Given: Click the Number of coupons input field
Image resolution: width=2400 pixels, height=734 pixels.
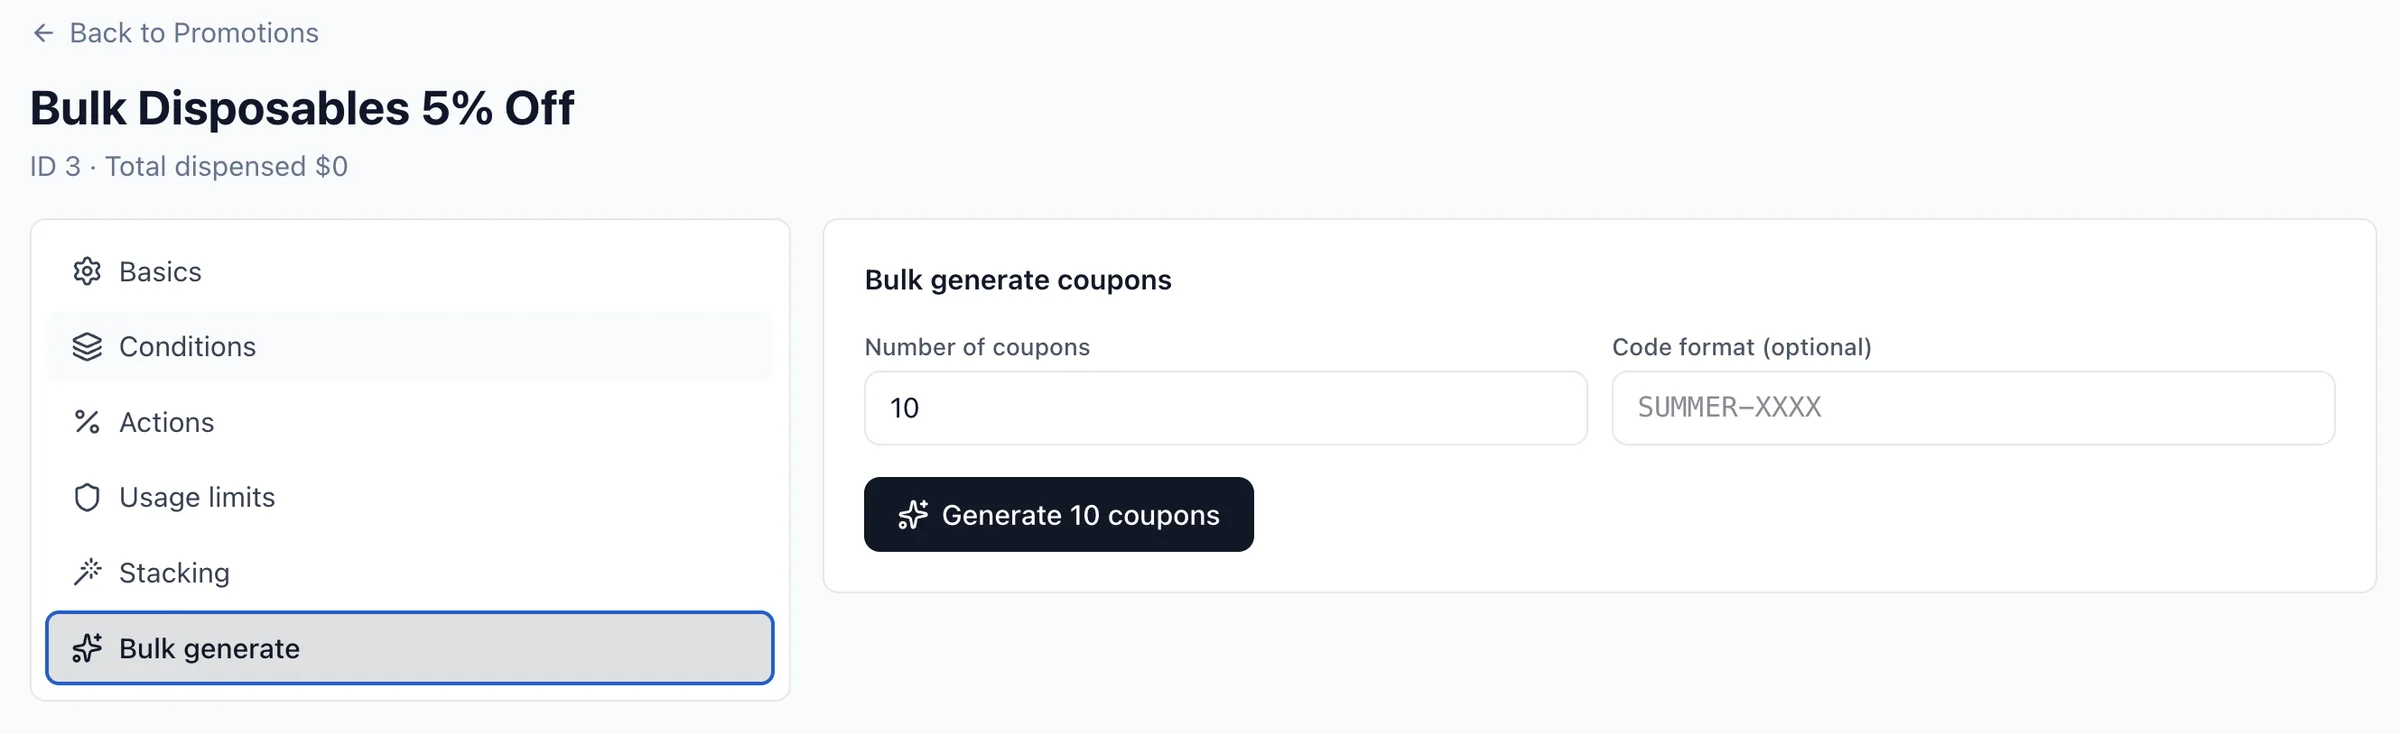Looking at the screenshot, I should [x=1225, y=408].
